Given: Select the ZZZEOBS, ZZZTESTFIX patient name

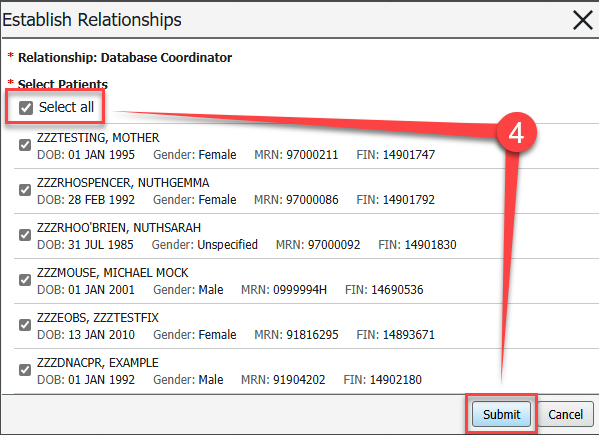Looking at the screenshot, I should pyautogui.click(x=98, y=318).
